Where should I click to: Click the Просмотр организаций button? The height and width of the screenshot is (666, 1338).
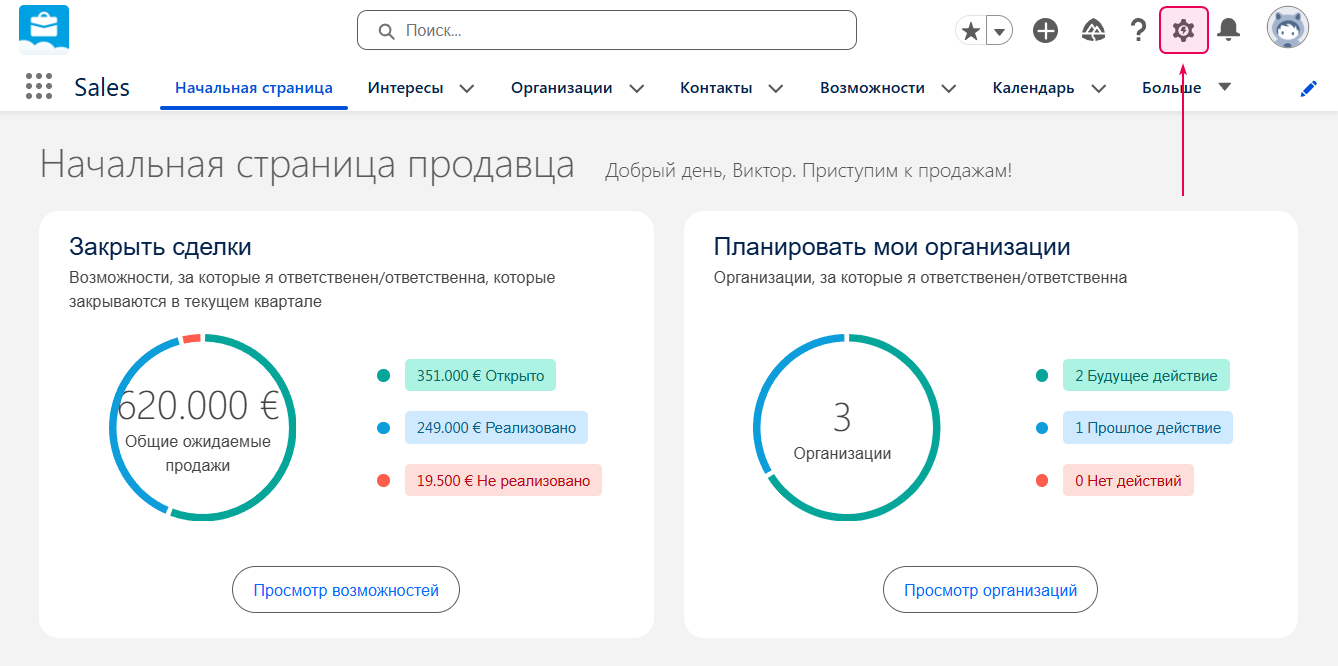tap(989, 589)
